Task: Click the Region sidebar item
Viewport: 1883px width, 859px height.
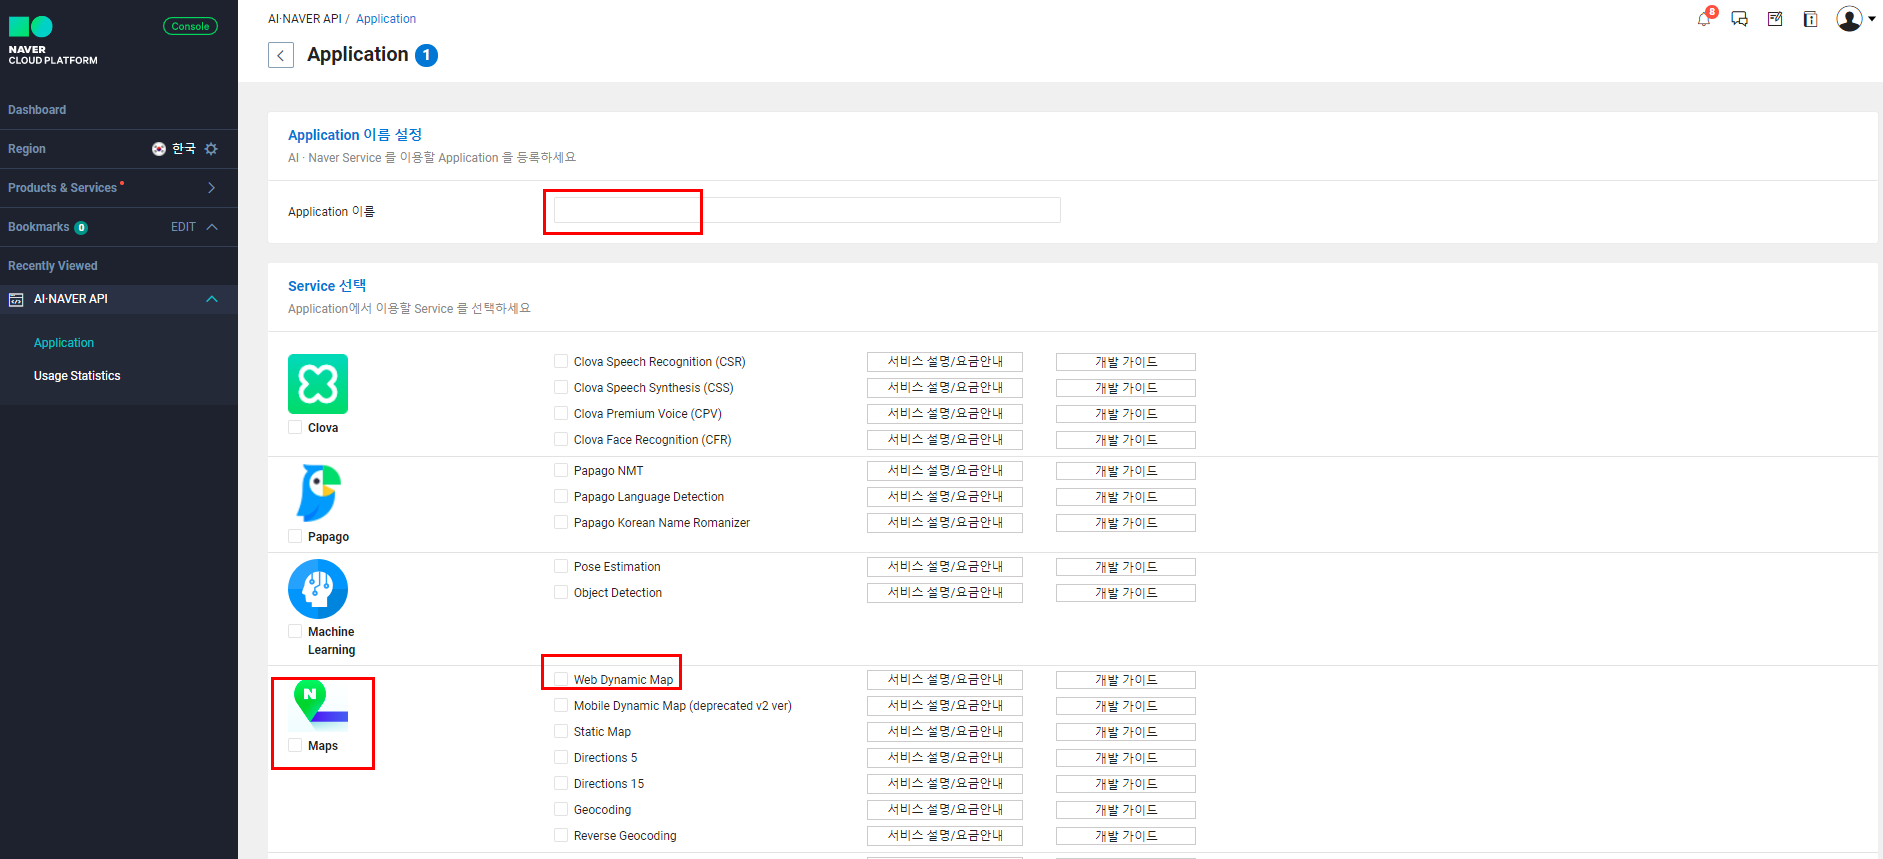Action: click(27, 149)
